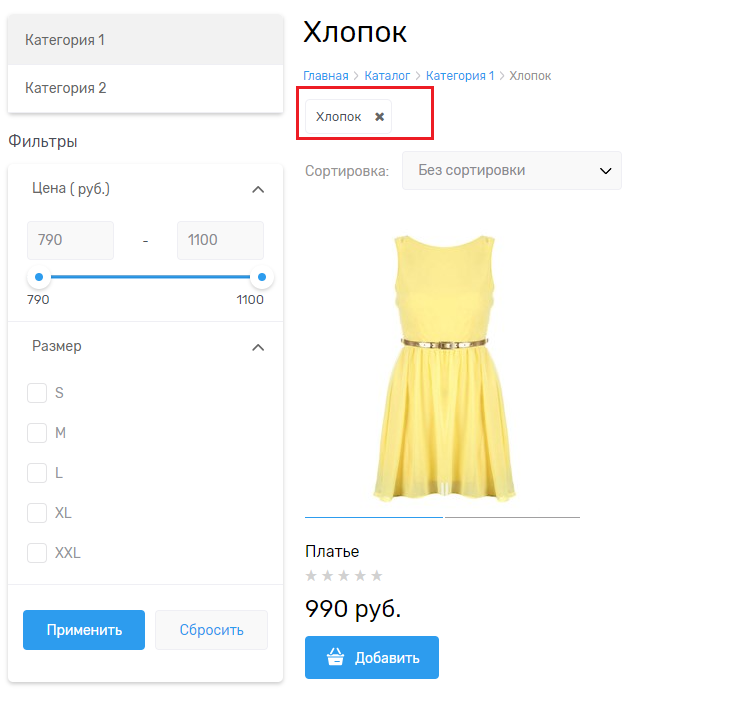Image resolution: width=740 pixels, height=715 pixels.
Task: Click the minimum price input field
Action: (70, 240)
